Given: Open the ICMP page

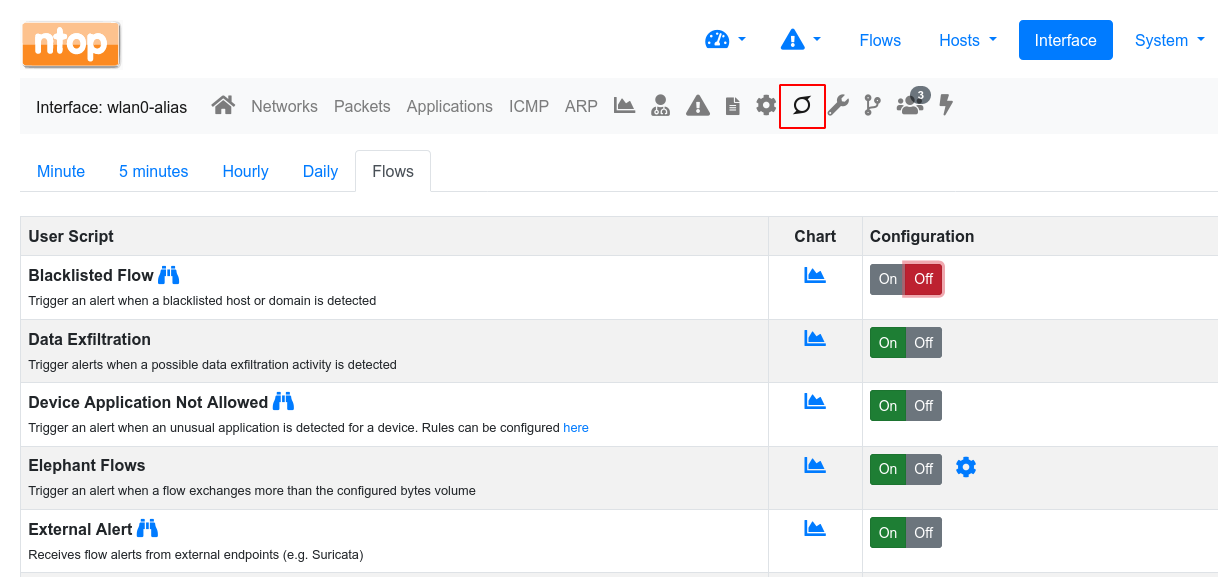Looking at the screenshot, I should [x=529, y=106].
